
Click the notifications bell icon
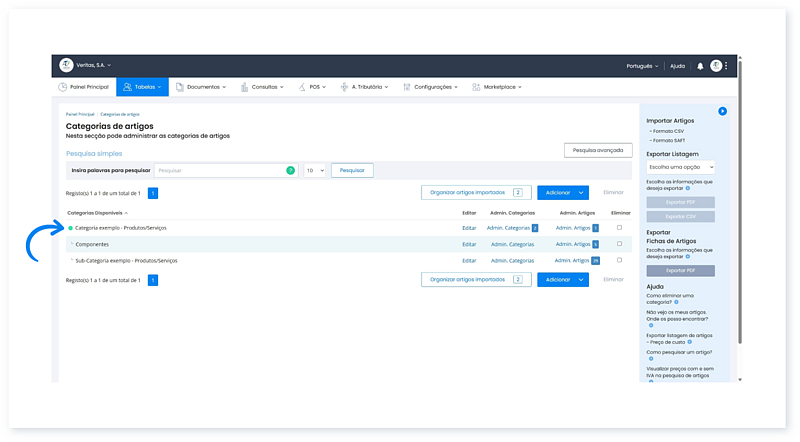700,66
